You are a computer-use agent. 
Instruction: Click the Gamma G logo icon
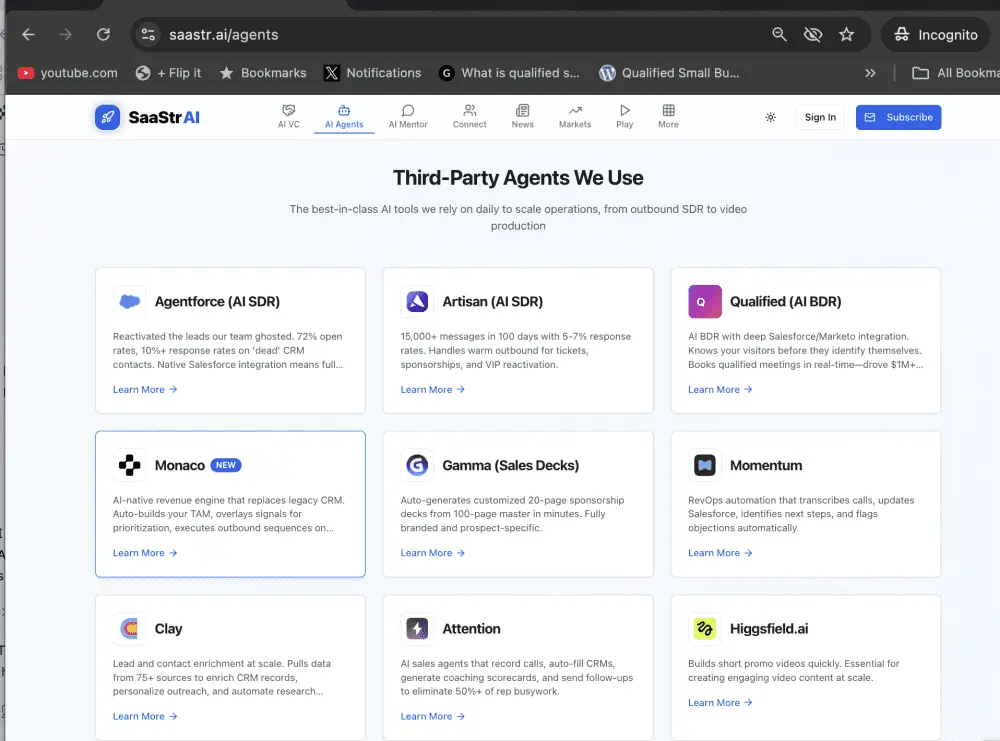[416, 465]
